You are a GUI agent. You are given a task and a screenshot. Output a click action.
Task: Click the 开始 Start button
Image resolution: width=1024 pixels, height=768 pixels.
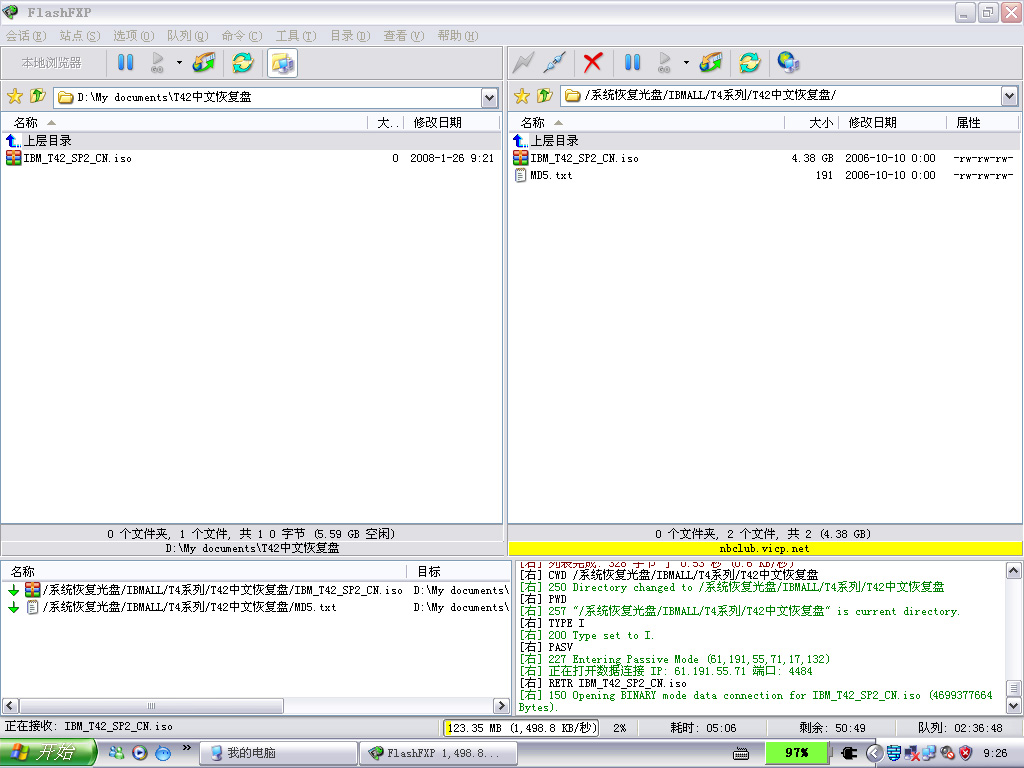coord(48,753)
